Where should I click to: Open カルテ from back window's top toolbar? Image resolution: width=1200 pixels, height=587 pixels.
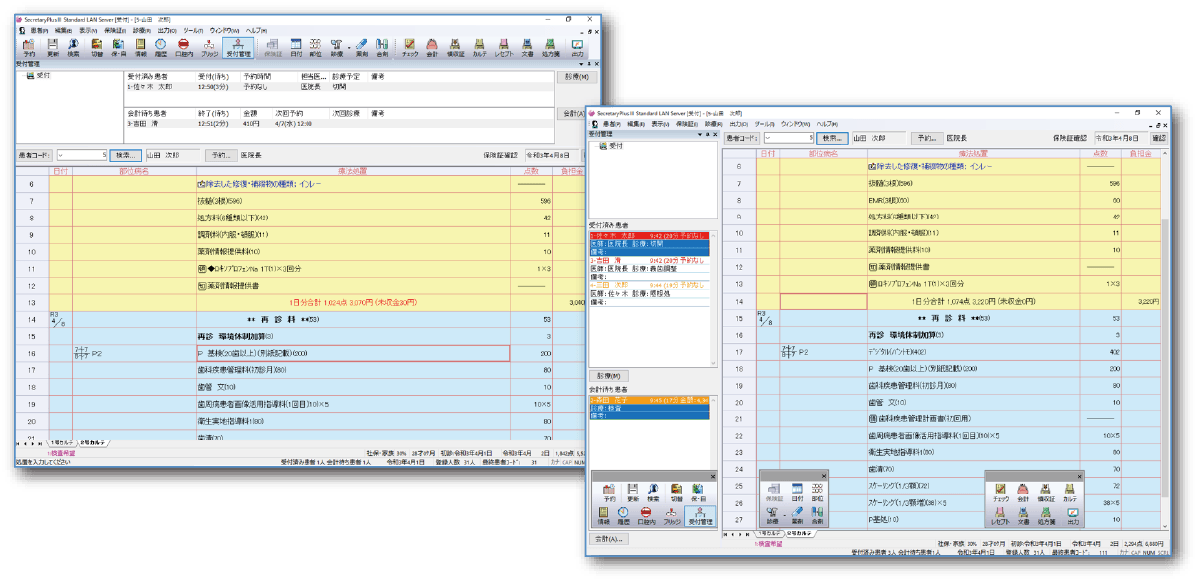click(480, 46)
